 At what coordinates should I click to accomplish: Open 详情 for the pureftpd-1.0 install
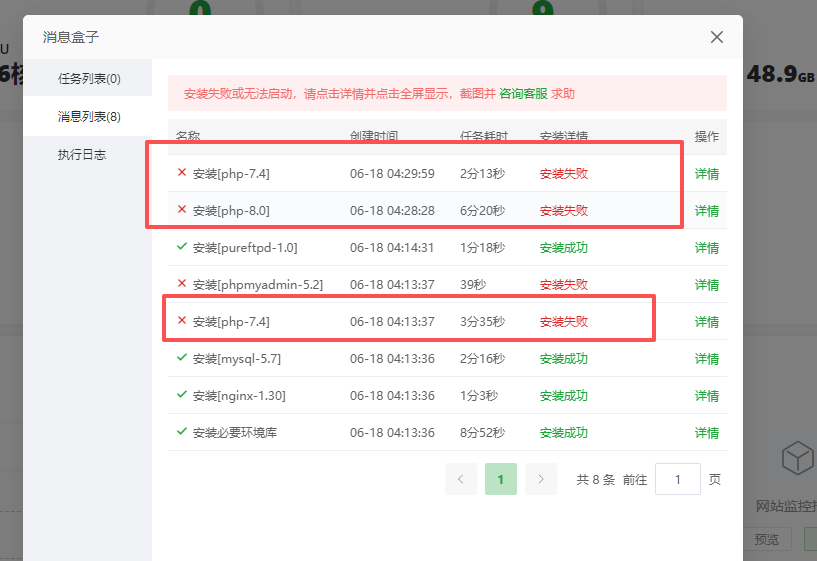(x=707, y=248)
